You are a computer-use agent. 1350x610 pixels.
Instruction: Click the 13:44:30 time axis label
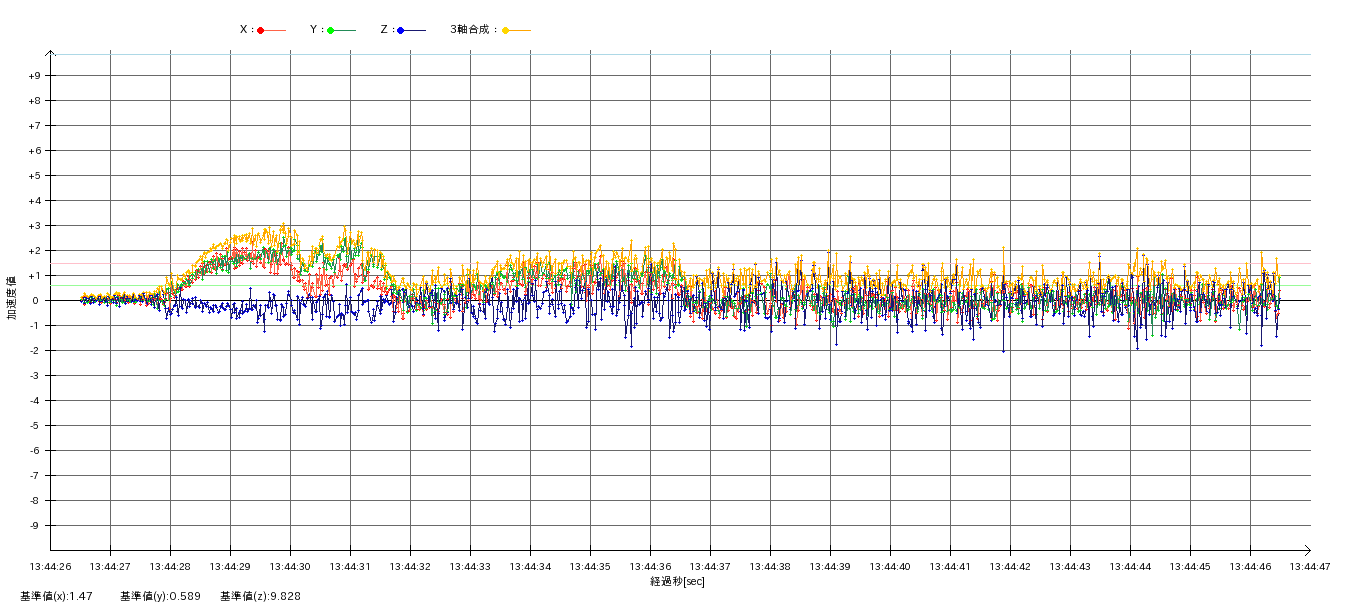point(290,567)
